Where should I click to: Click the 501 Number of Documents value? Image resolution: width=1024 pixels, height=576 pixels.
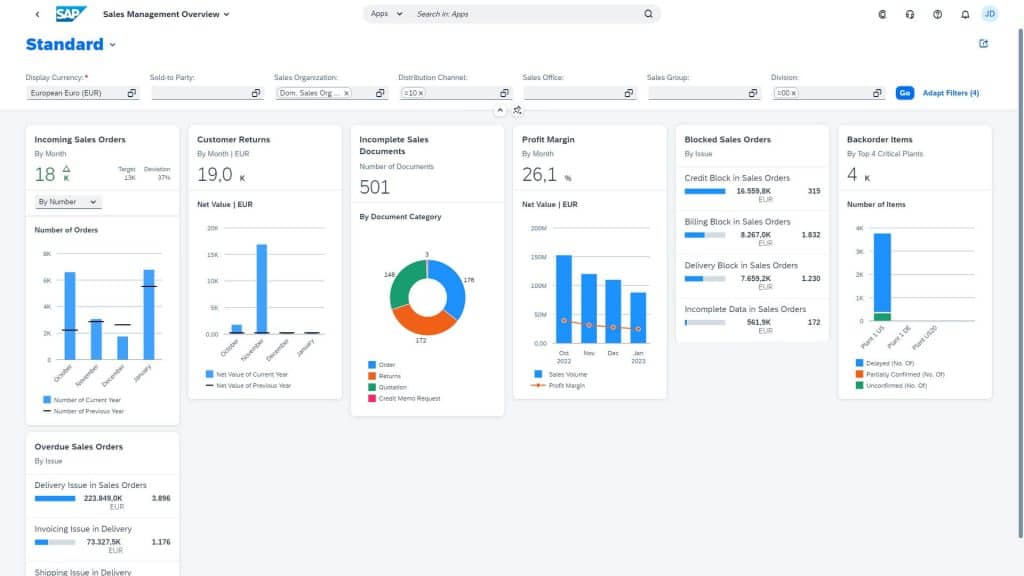coord(375,187)
